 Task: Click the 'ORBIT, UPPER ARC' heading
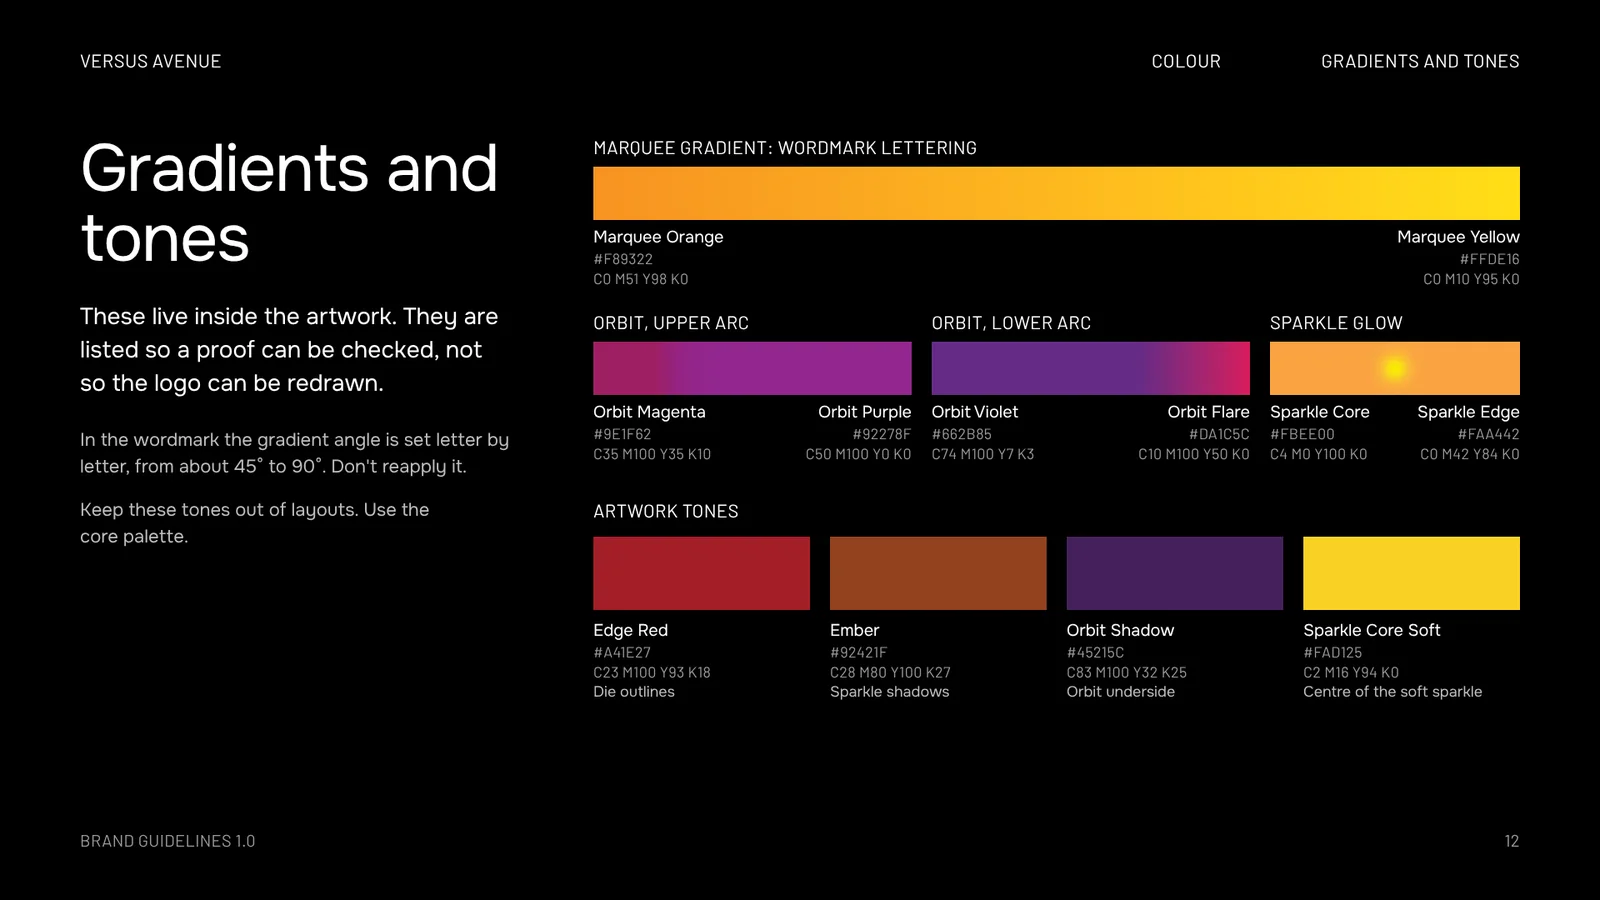[671, 323]
